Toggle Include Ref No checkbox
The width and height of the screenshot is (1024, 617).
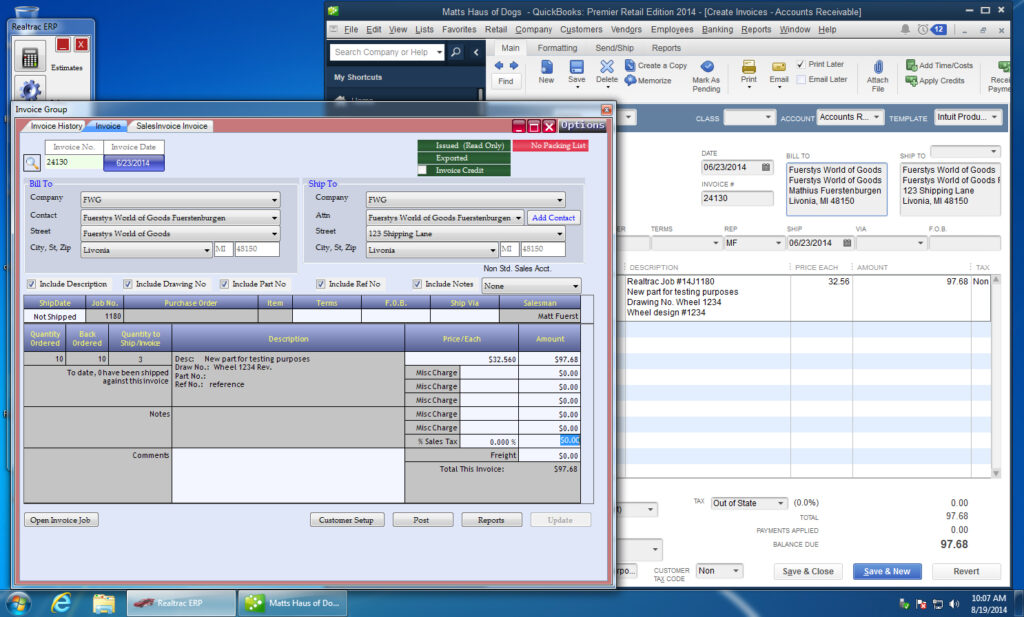click(321, 284)
